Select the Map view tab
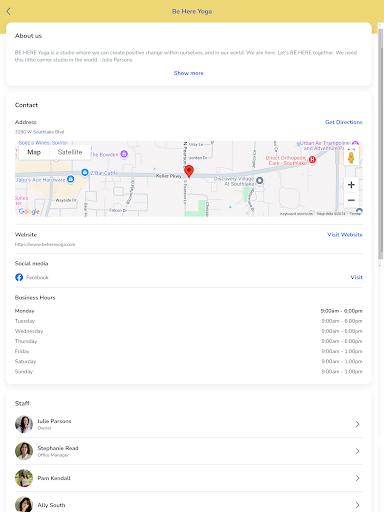Screen dimensions: 384x512 tap(34, 152)
